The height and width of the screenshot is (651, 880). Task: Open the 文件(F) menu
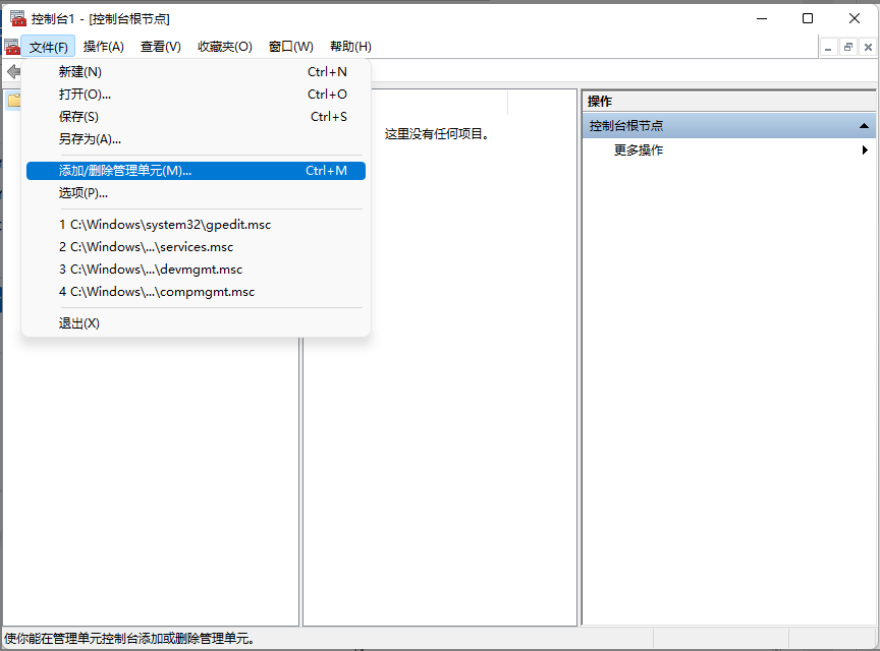click(x=48, y=47)
